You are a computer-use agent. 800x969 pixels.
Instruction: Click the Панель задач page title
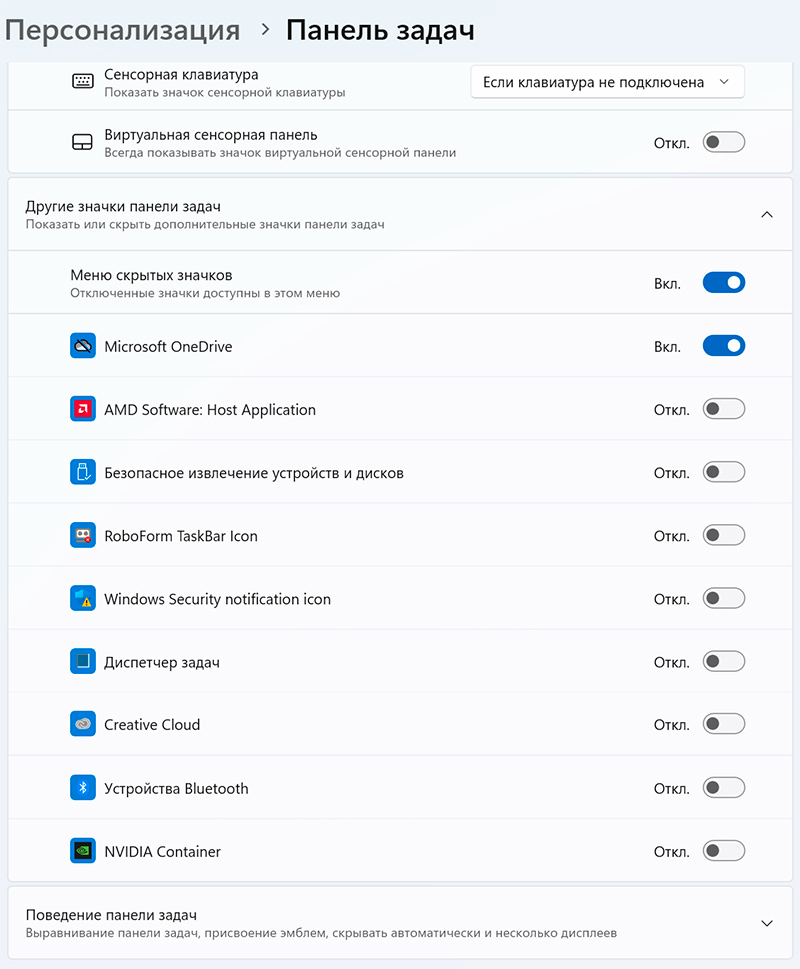point(380,30)
